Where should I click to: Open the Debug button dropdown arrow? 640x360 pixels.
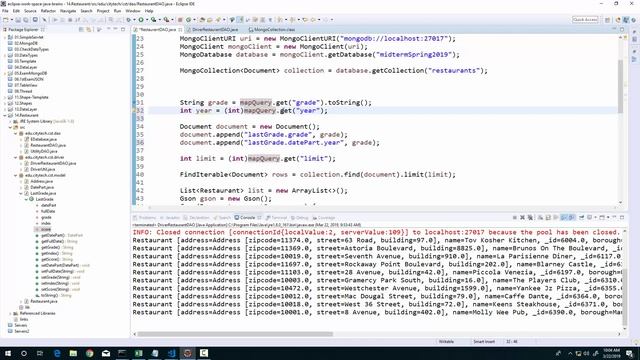(134, 20)
